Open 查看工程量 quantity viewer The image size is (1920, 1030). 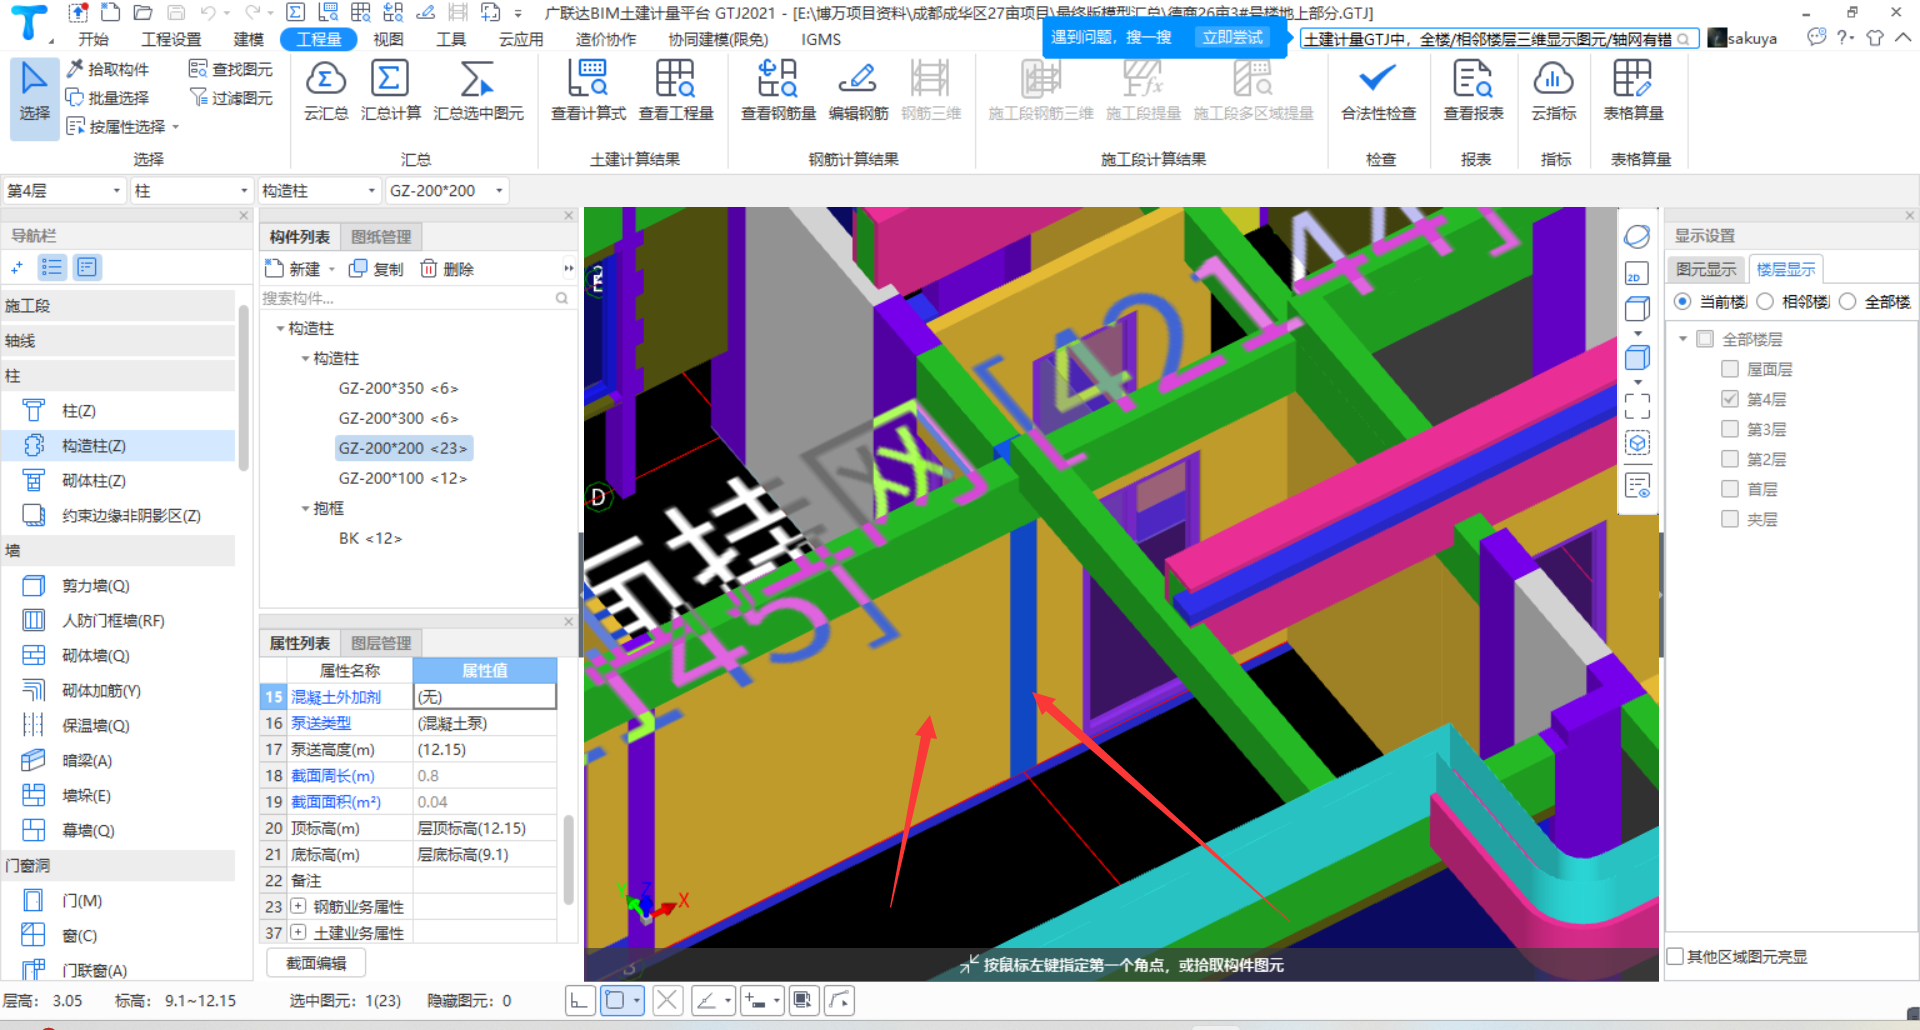pos(676,90)
